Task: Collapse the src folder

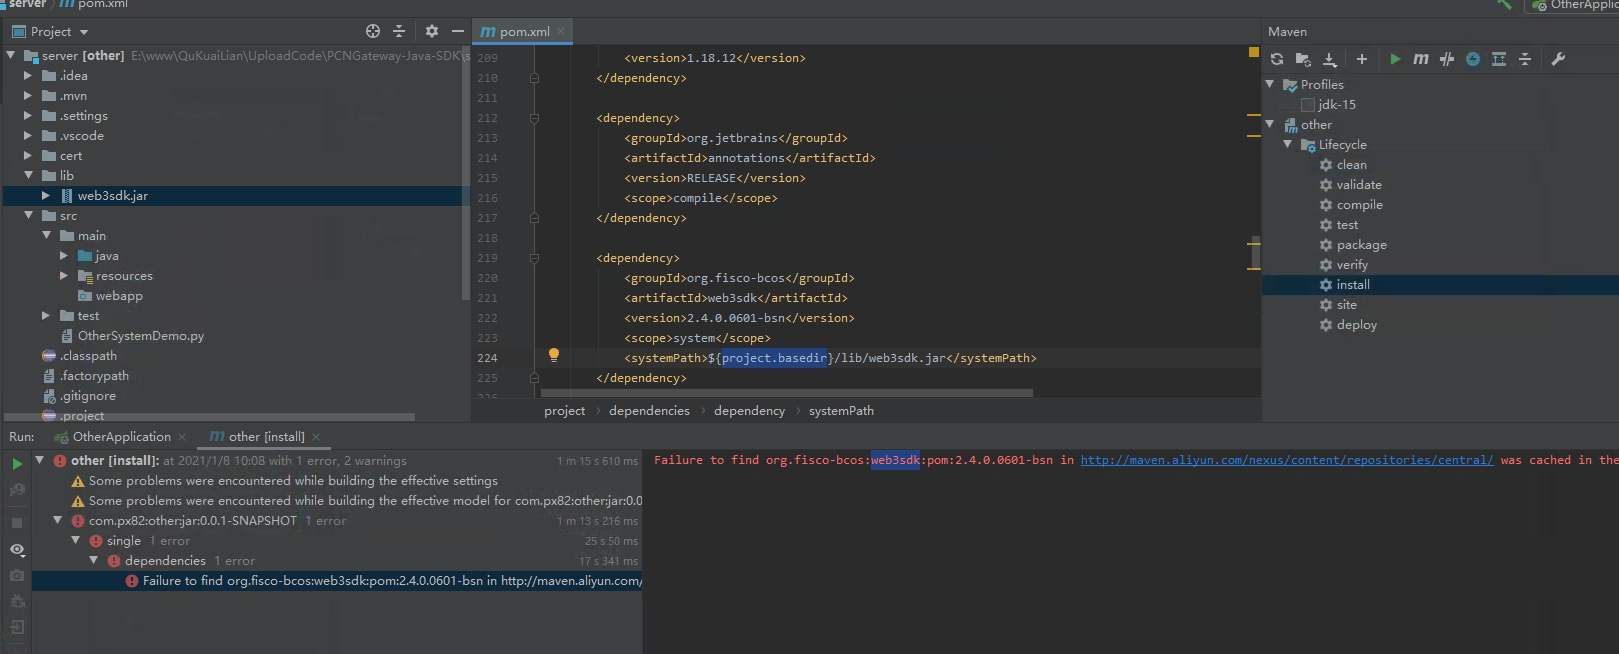Action: (28, 215)
